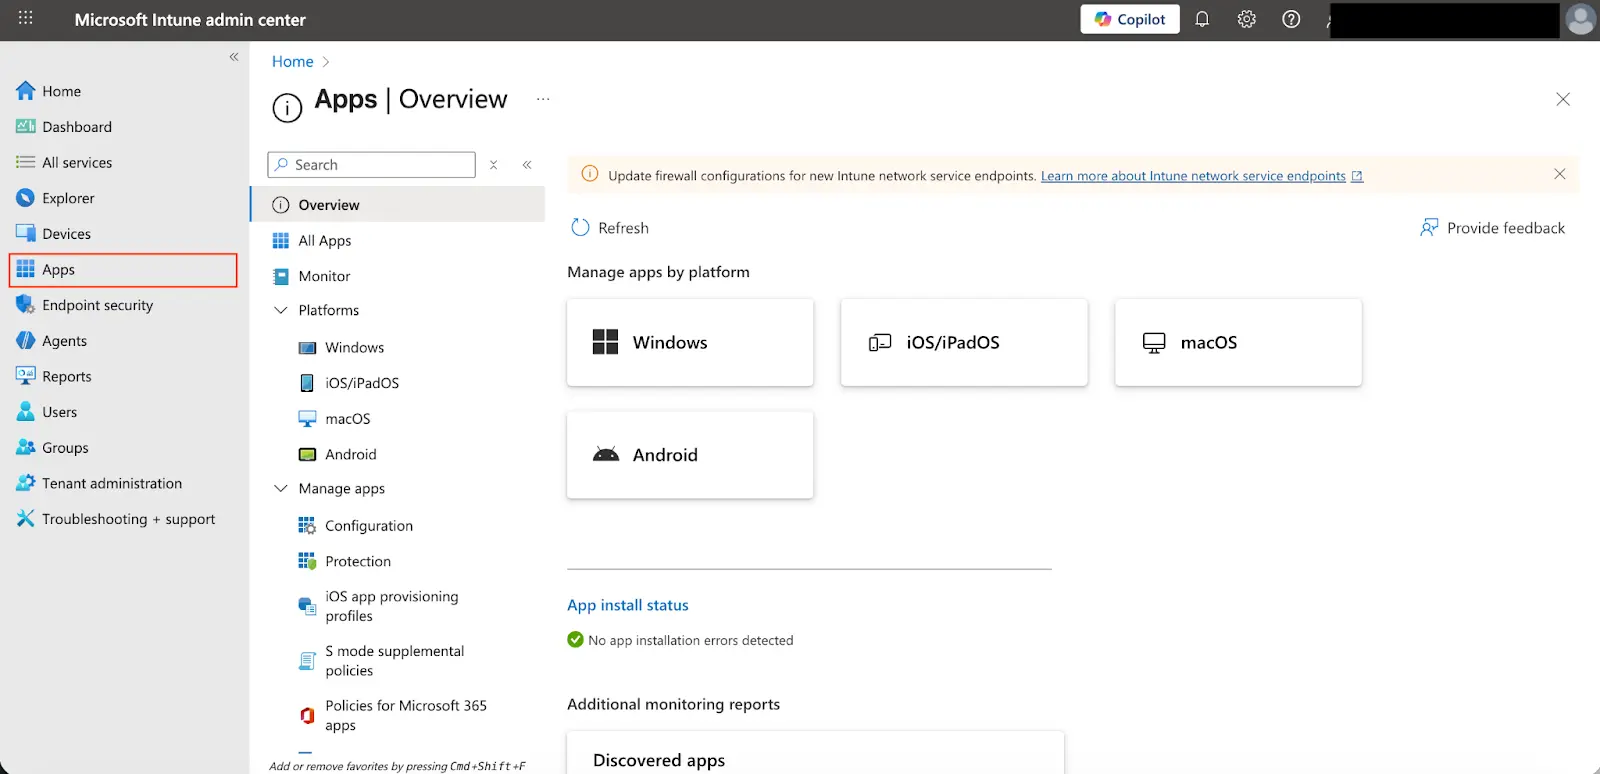Viewport: 1600px width, 774px height.
Task: Dismiss the firewall notification banner
Action: [1559, 174]
